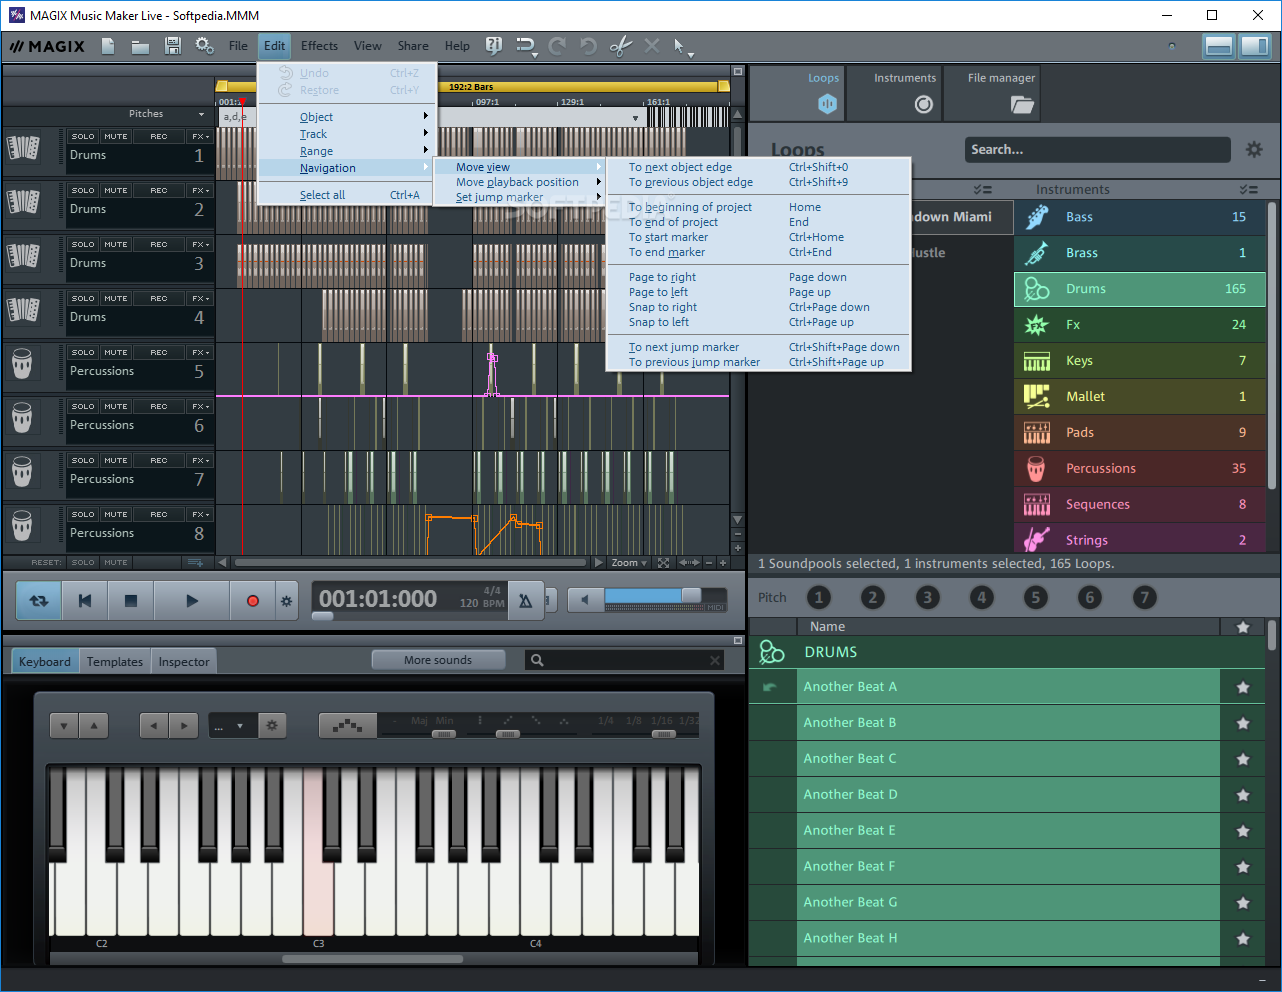Solo Percussions track 5
The width and height of the screenshot is (1282, 992).
[x=83, y=353]
